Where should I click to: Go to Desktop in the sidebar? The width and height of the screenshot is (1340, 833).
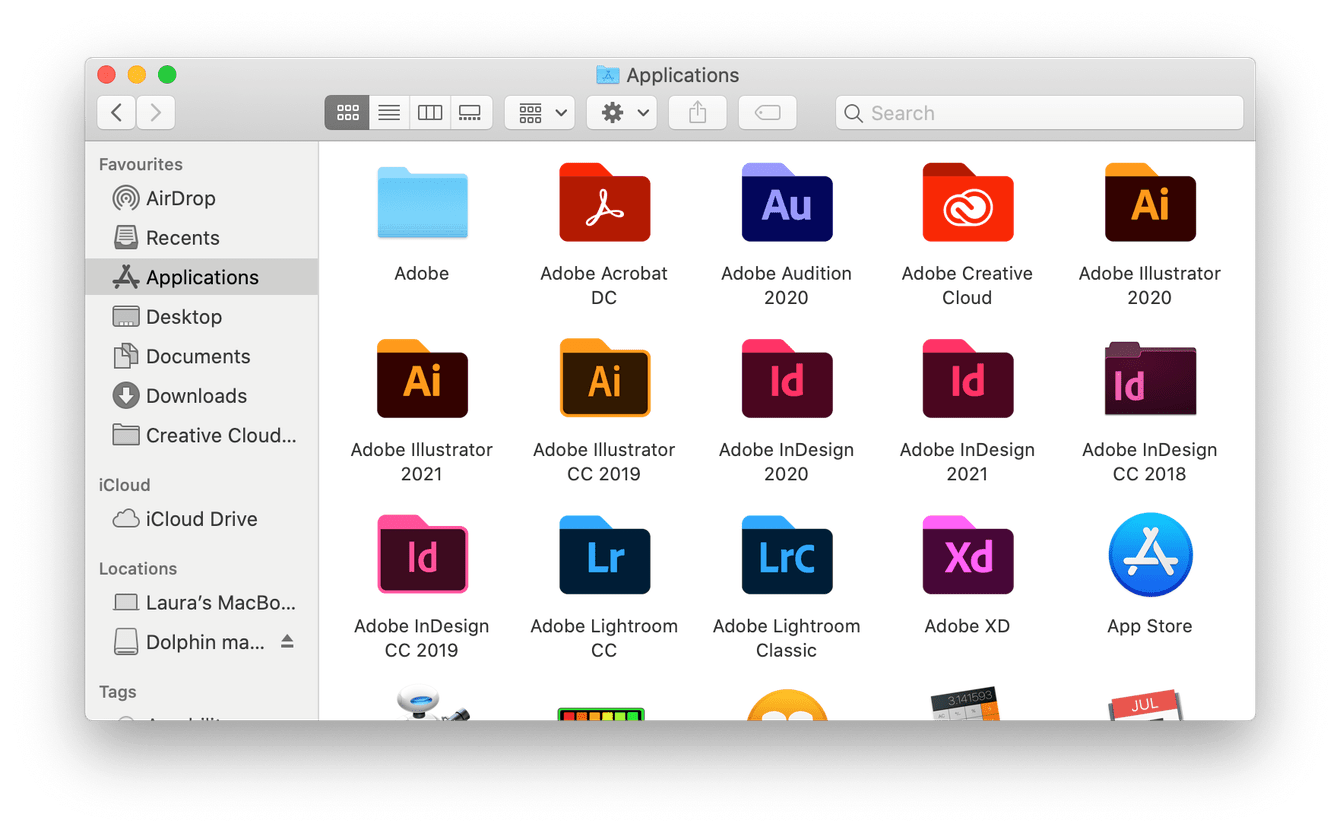201,317
